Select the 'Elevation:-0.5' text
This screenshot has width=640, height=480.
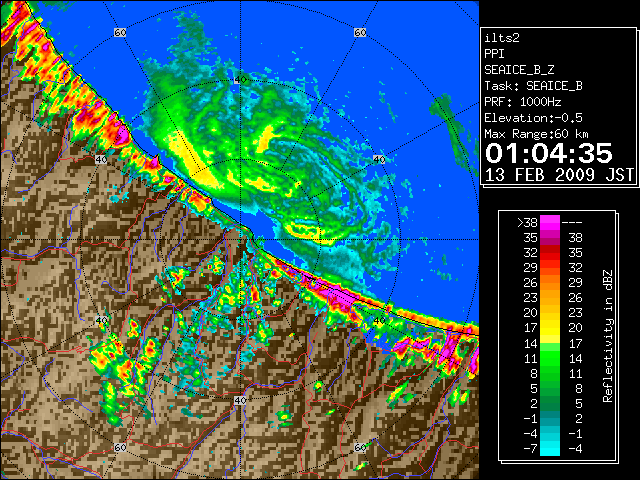533,118
